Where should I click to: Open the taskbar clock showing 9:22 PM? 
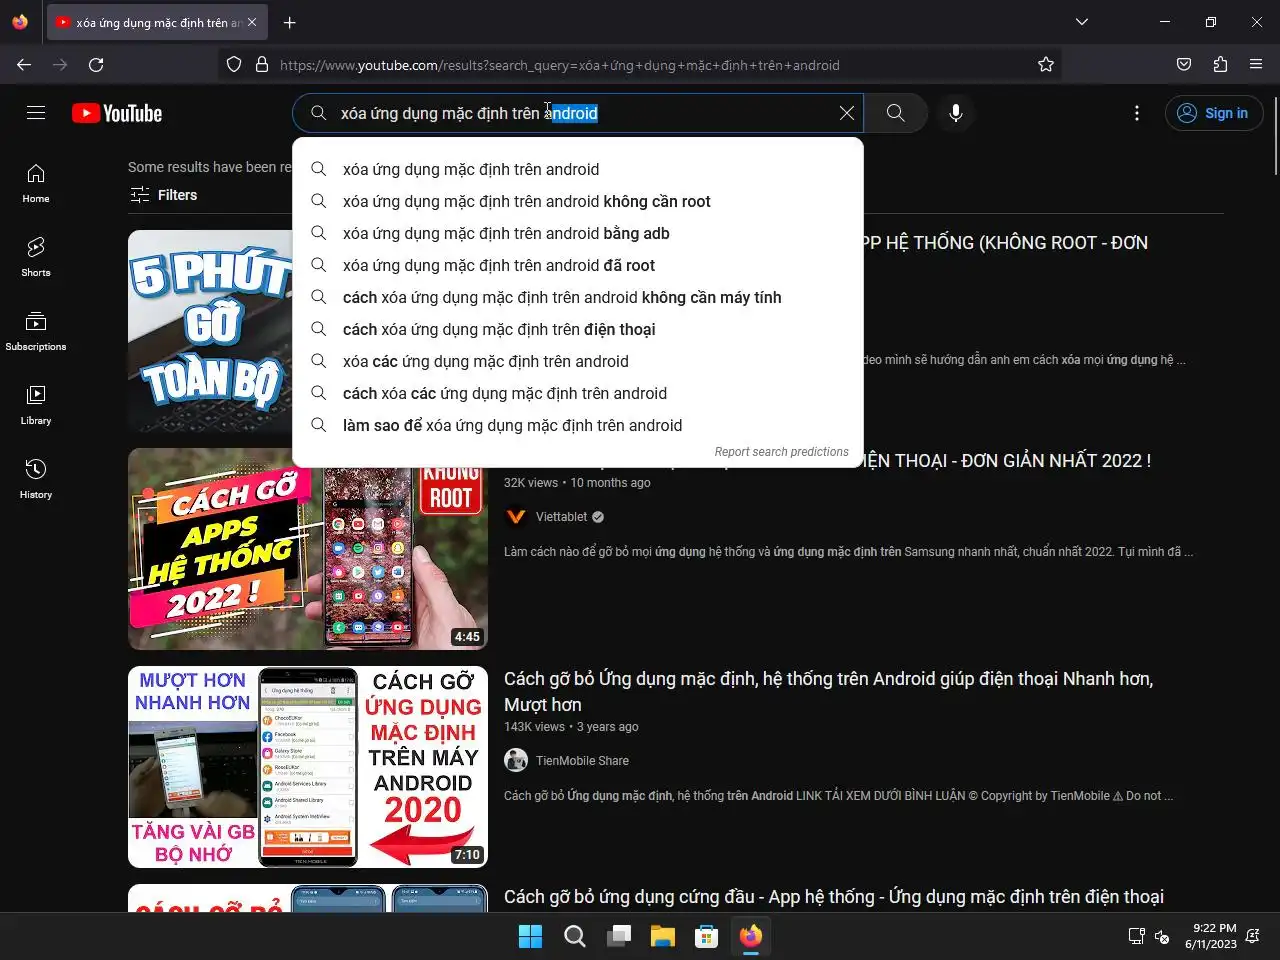click(x=1210, y=936)
